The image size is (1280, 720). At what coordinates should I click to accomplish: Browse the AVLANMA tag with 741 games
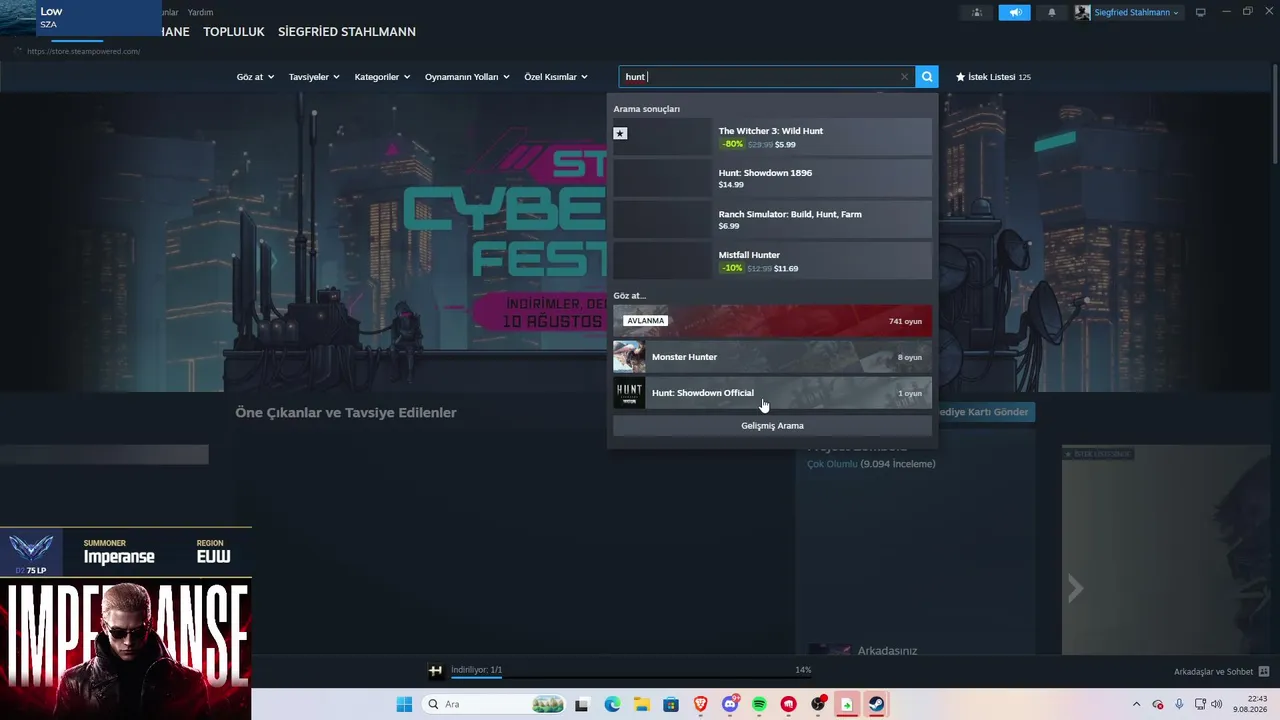[772, 321]
